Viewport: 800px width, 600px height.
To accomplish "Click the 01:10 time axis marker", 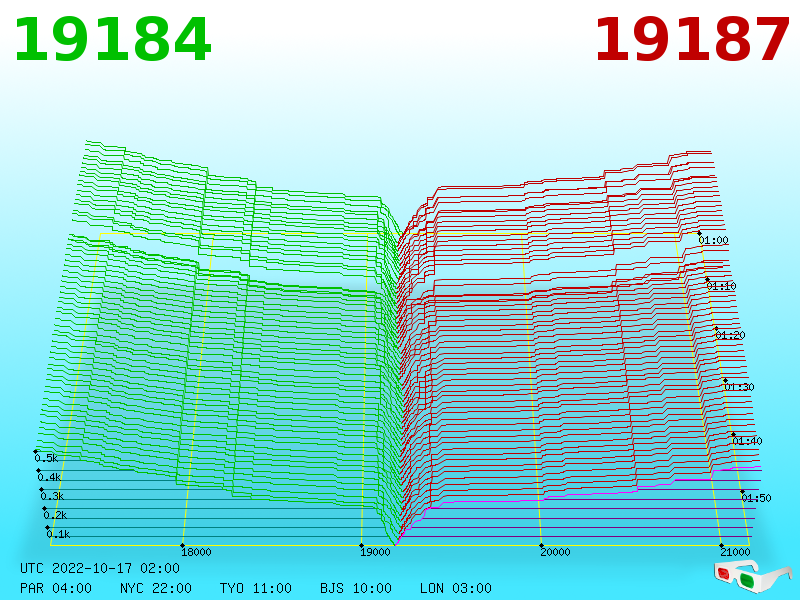I will click(x=721, y=286).
